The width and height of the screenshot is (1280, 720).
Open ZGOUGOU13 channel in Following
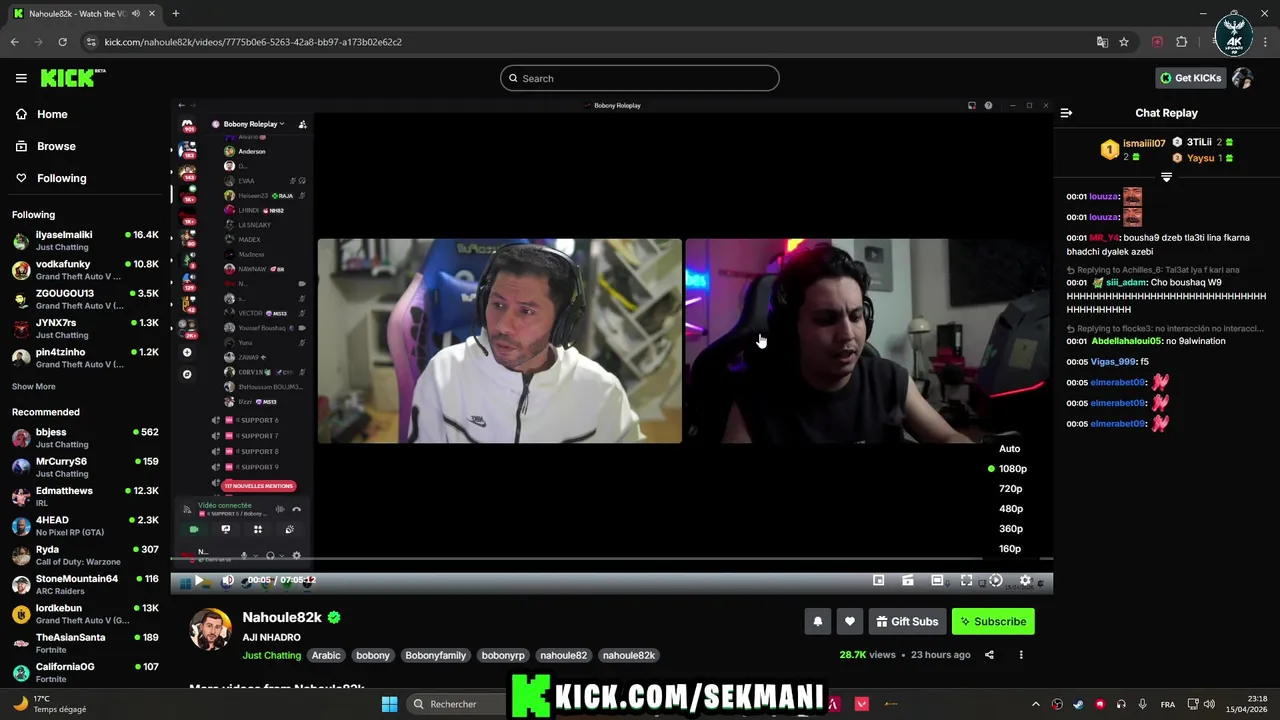(85, 299)
